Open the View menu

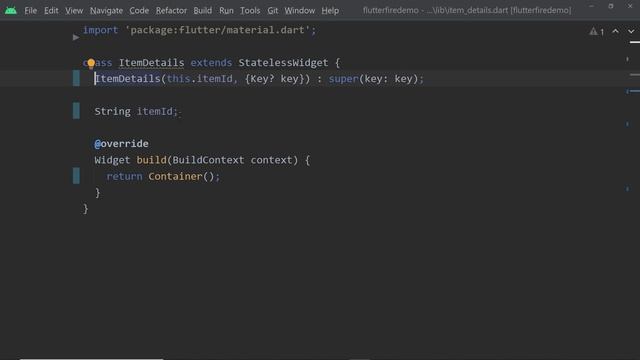[x=74, y=10]
